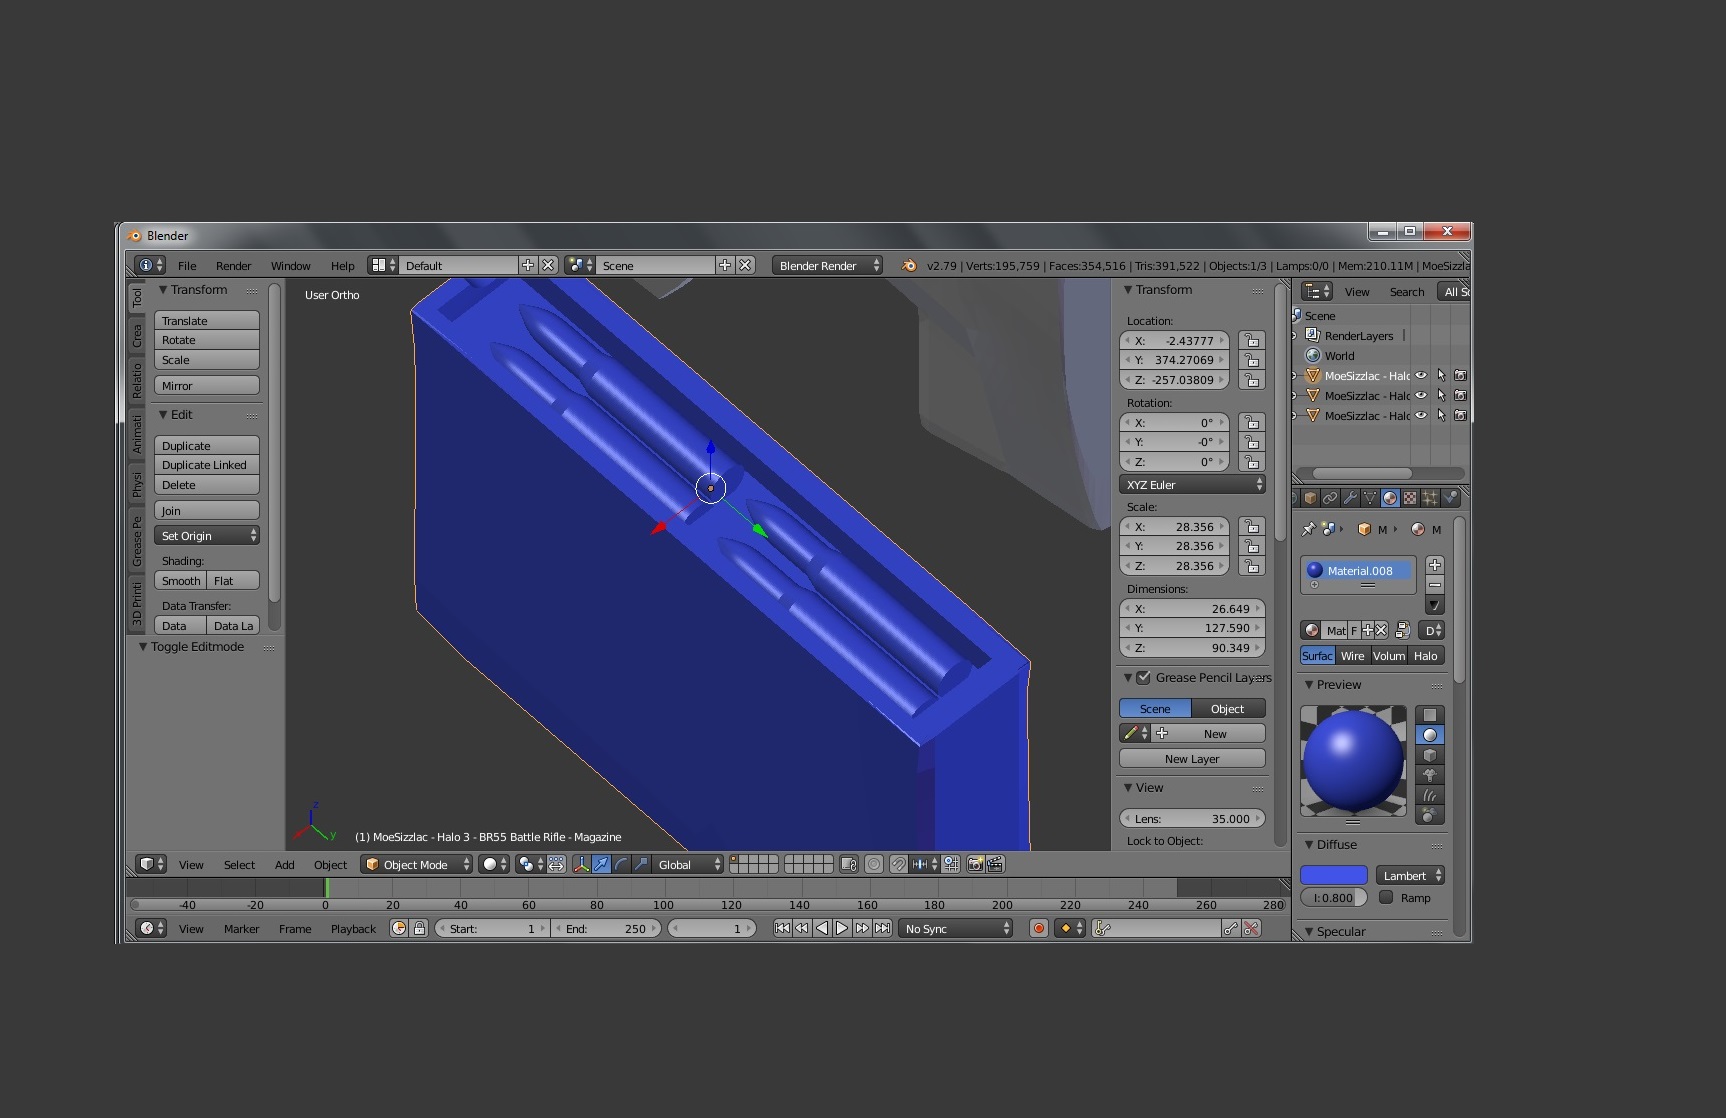
Task: Switch material type to Wire
Action: 1352,656
